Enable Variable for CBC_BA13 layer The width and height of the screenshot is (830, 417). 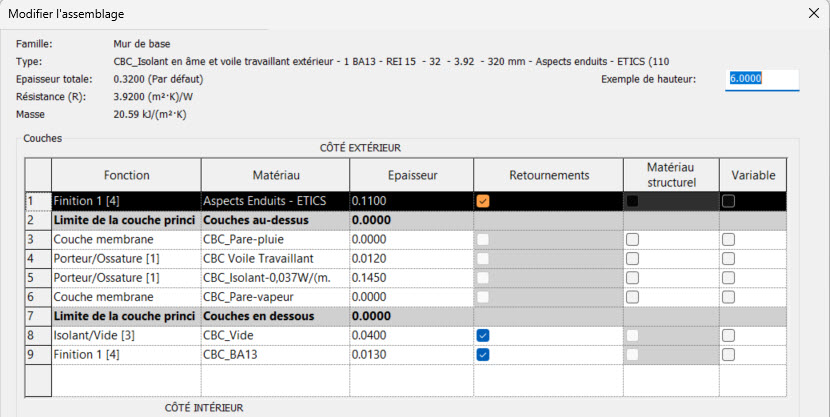[729, 354]
